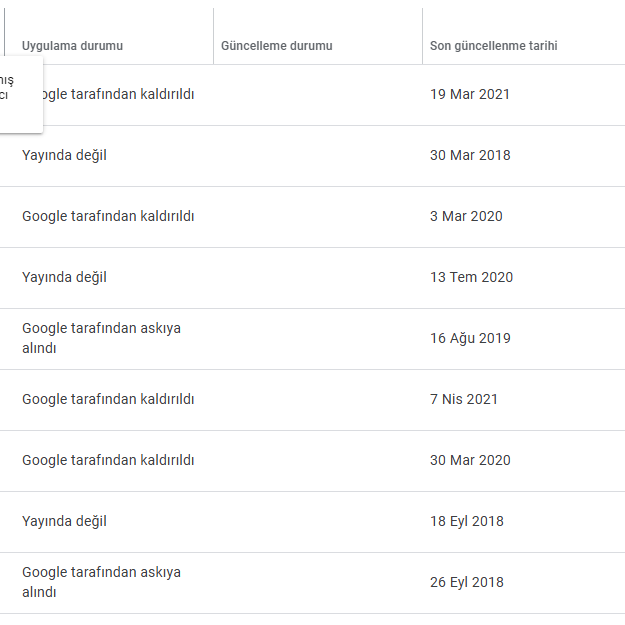Click askıya alındı status in 16 Ağu 2019 row
Screen dimensions: 625x625
pos(101,338)
